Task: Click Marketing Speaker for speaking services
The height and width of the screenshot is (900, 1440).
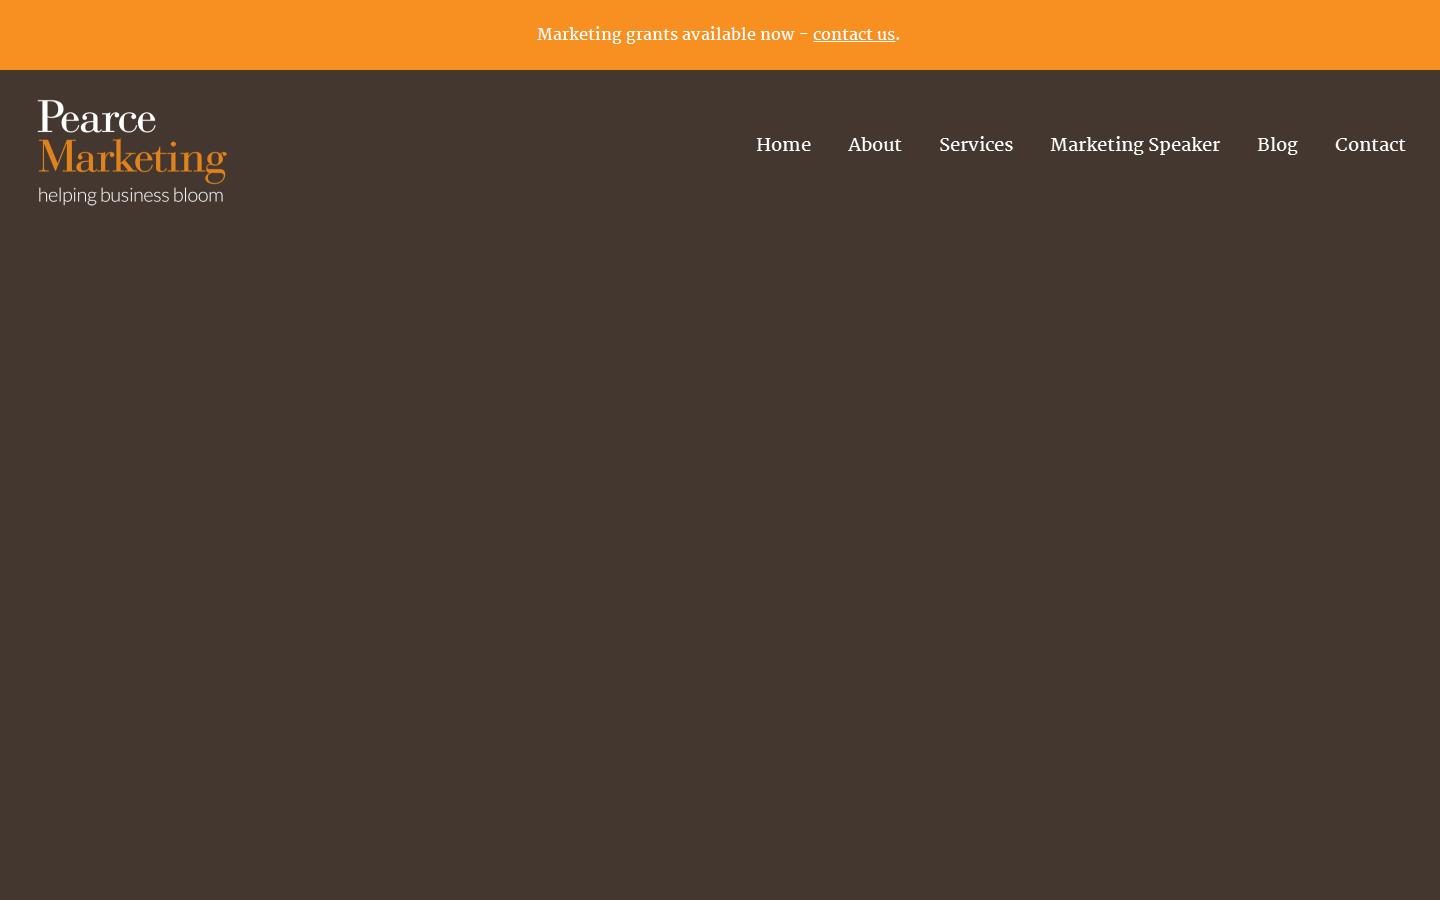Action: (1135, 144)
